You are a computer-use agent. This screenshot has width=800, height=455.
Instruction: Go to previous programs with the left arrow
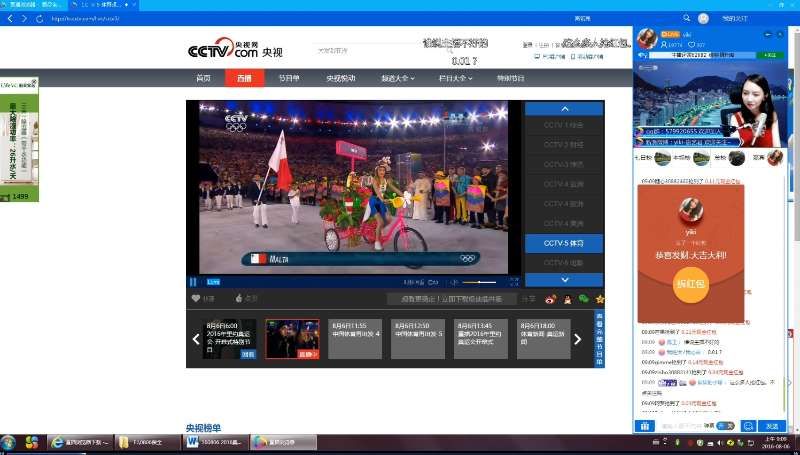click(x=196, y=339)
